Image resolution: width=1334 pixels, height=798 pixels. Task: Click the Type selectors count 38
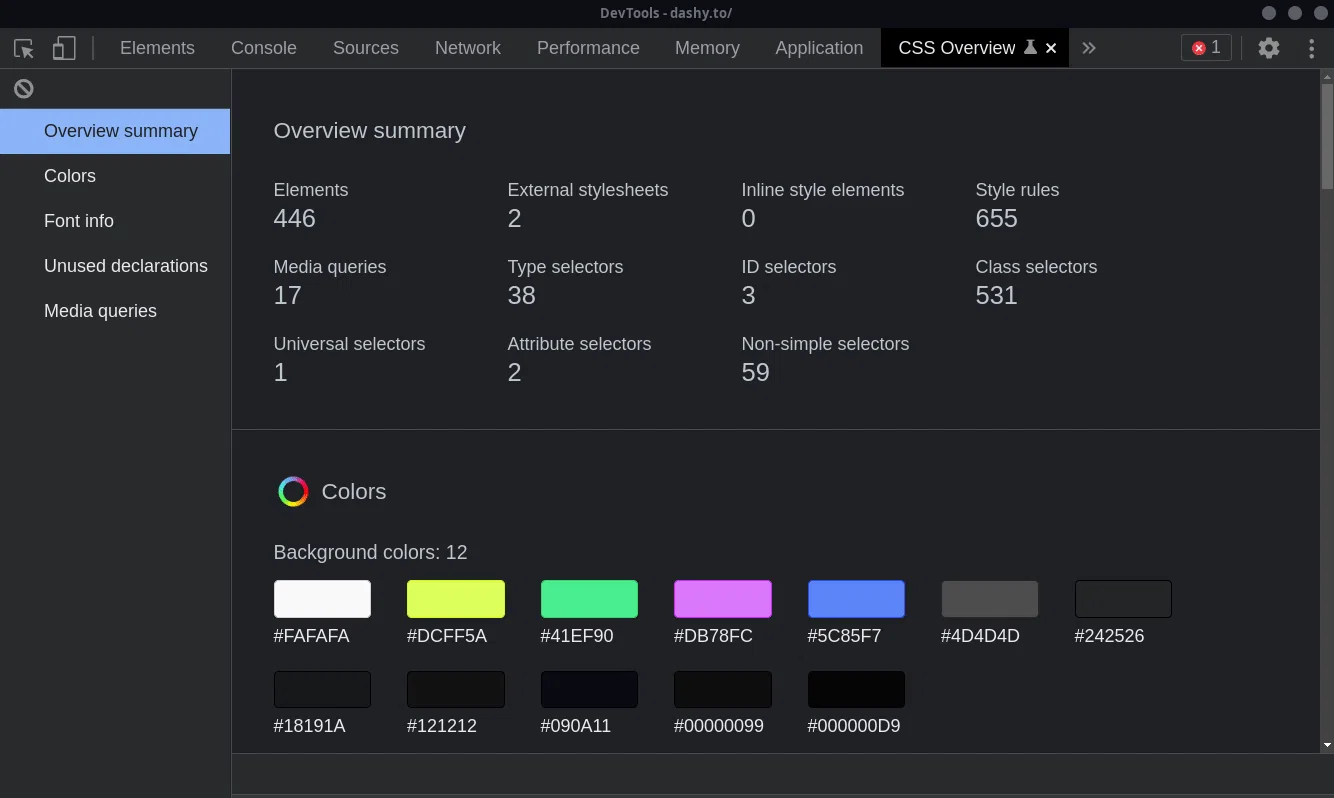(522, 296)
